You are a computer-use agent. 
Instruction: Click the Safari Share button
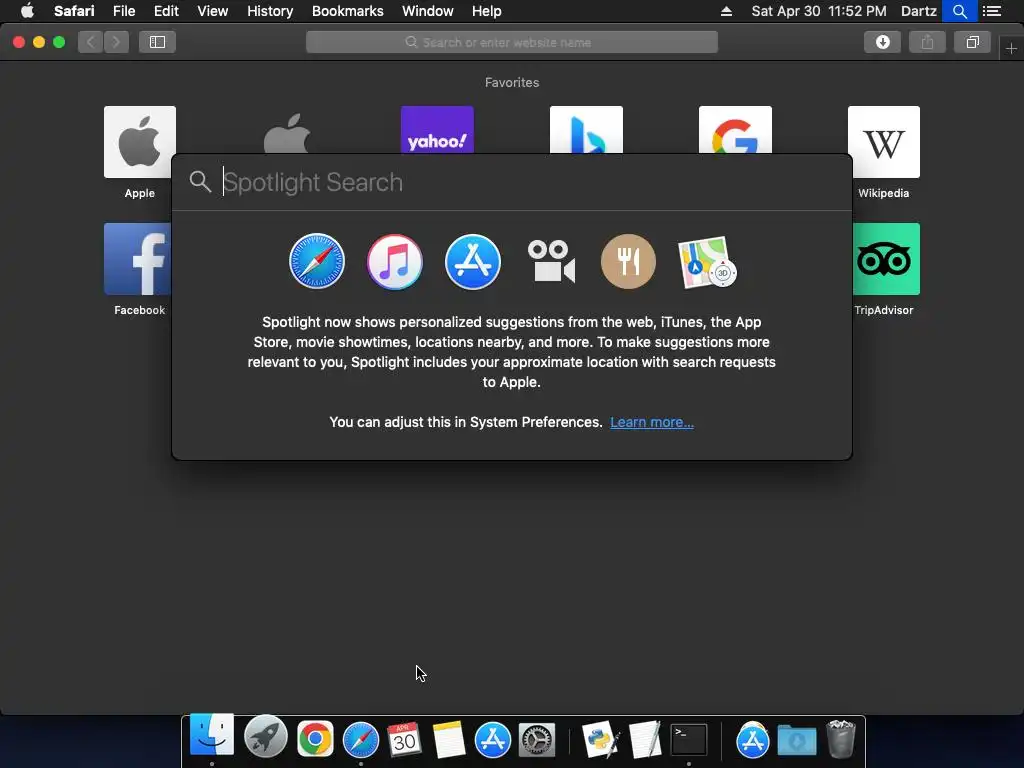927,42
